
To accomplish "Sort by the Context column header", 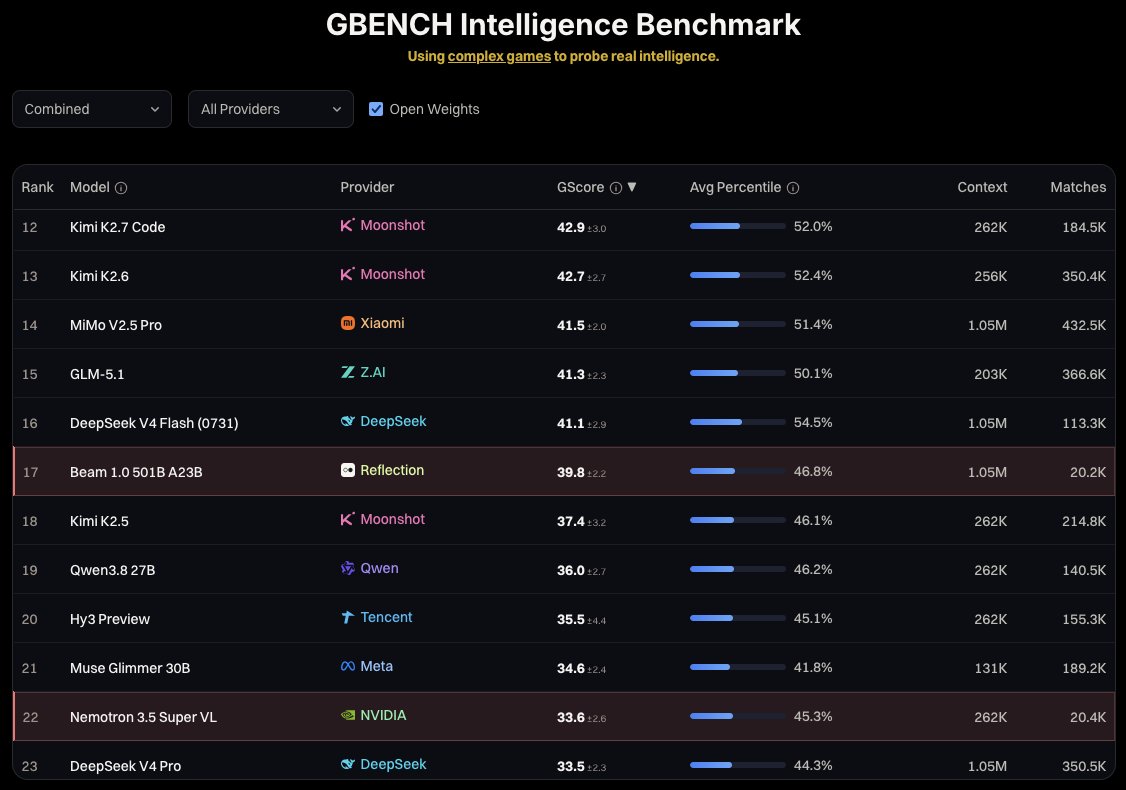I will click(x=982, y=187).
